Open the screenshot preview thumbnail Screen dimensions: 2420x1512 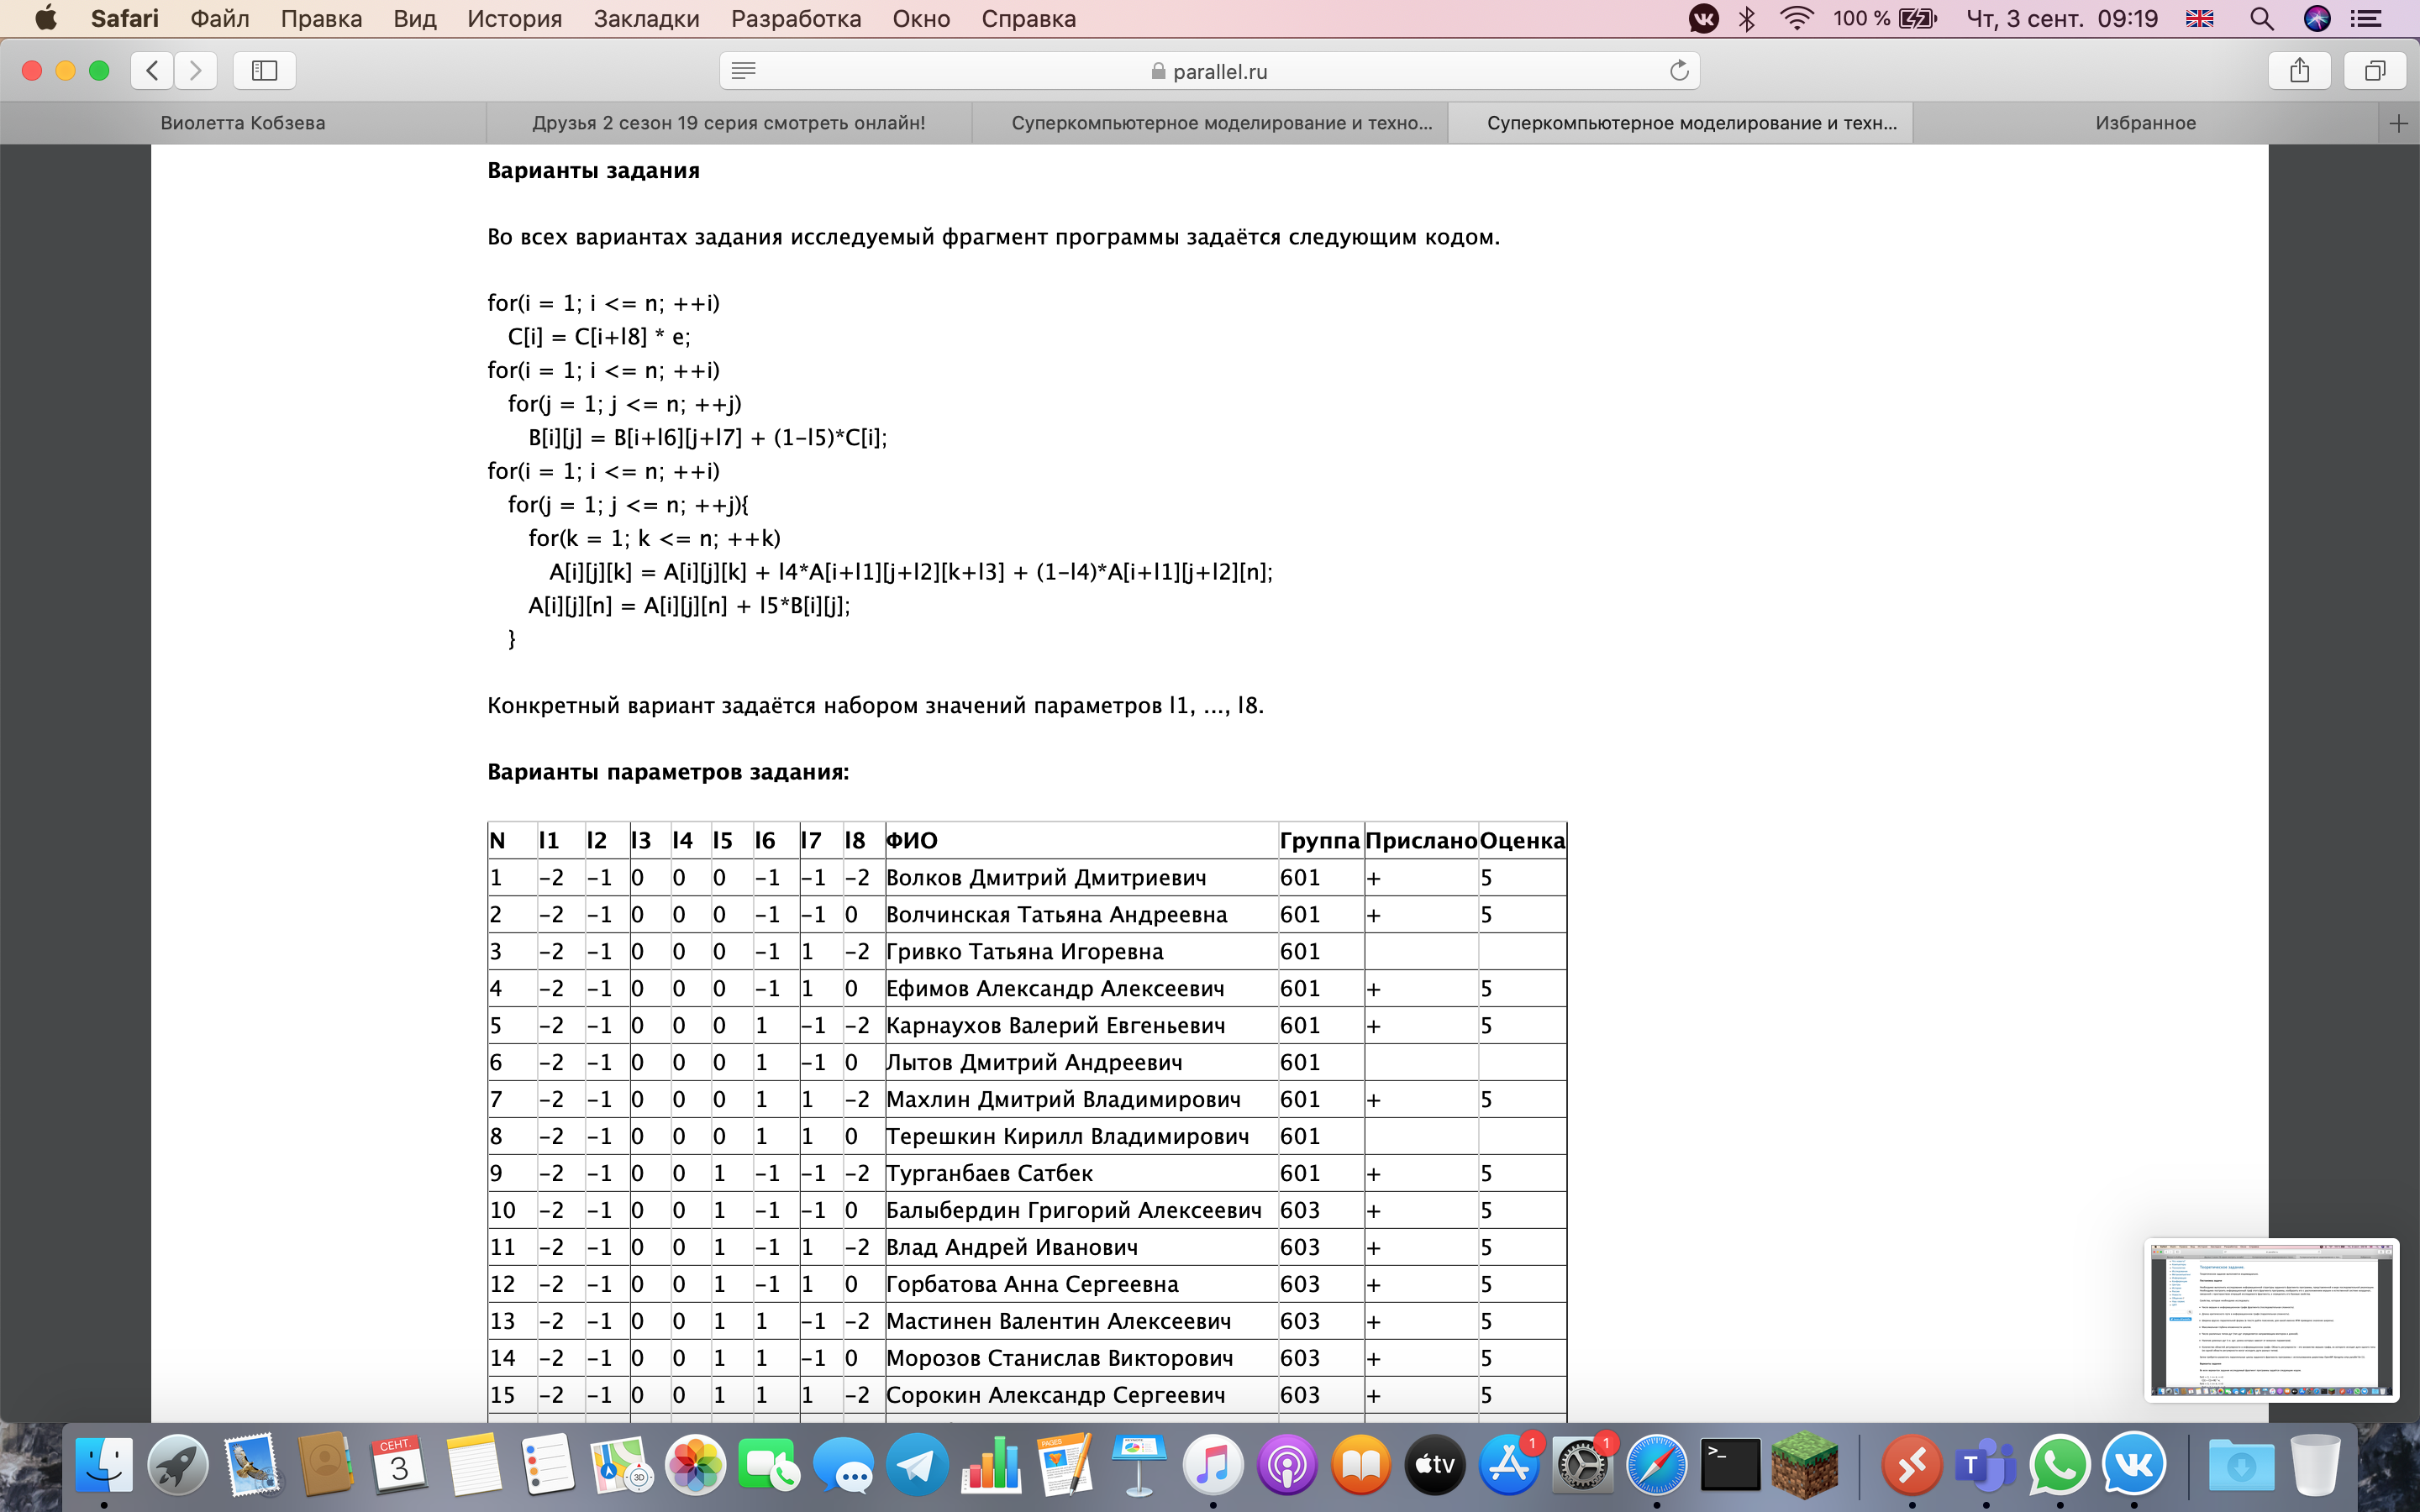[x=2271, y=1320]
